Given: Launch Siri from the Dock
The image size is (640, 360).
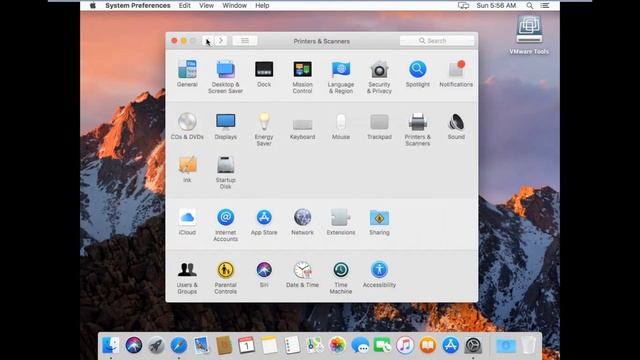Looking at the screenshot, I should pyautogui.click(x=133, y=345).
